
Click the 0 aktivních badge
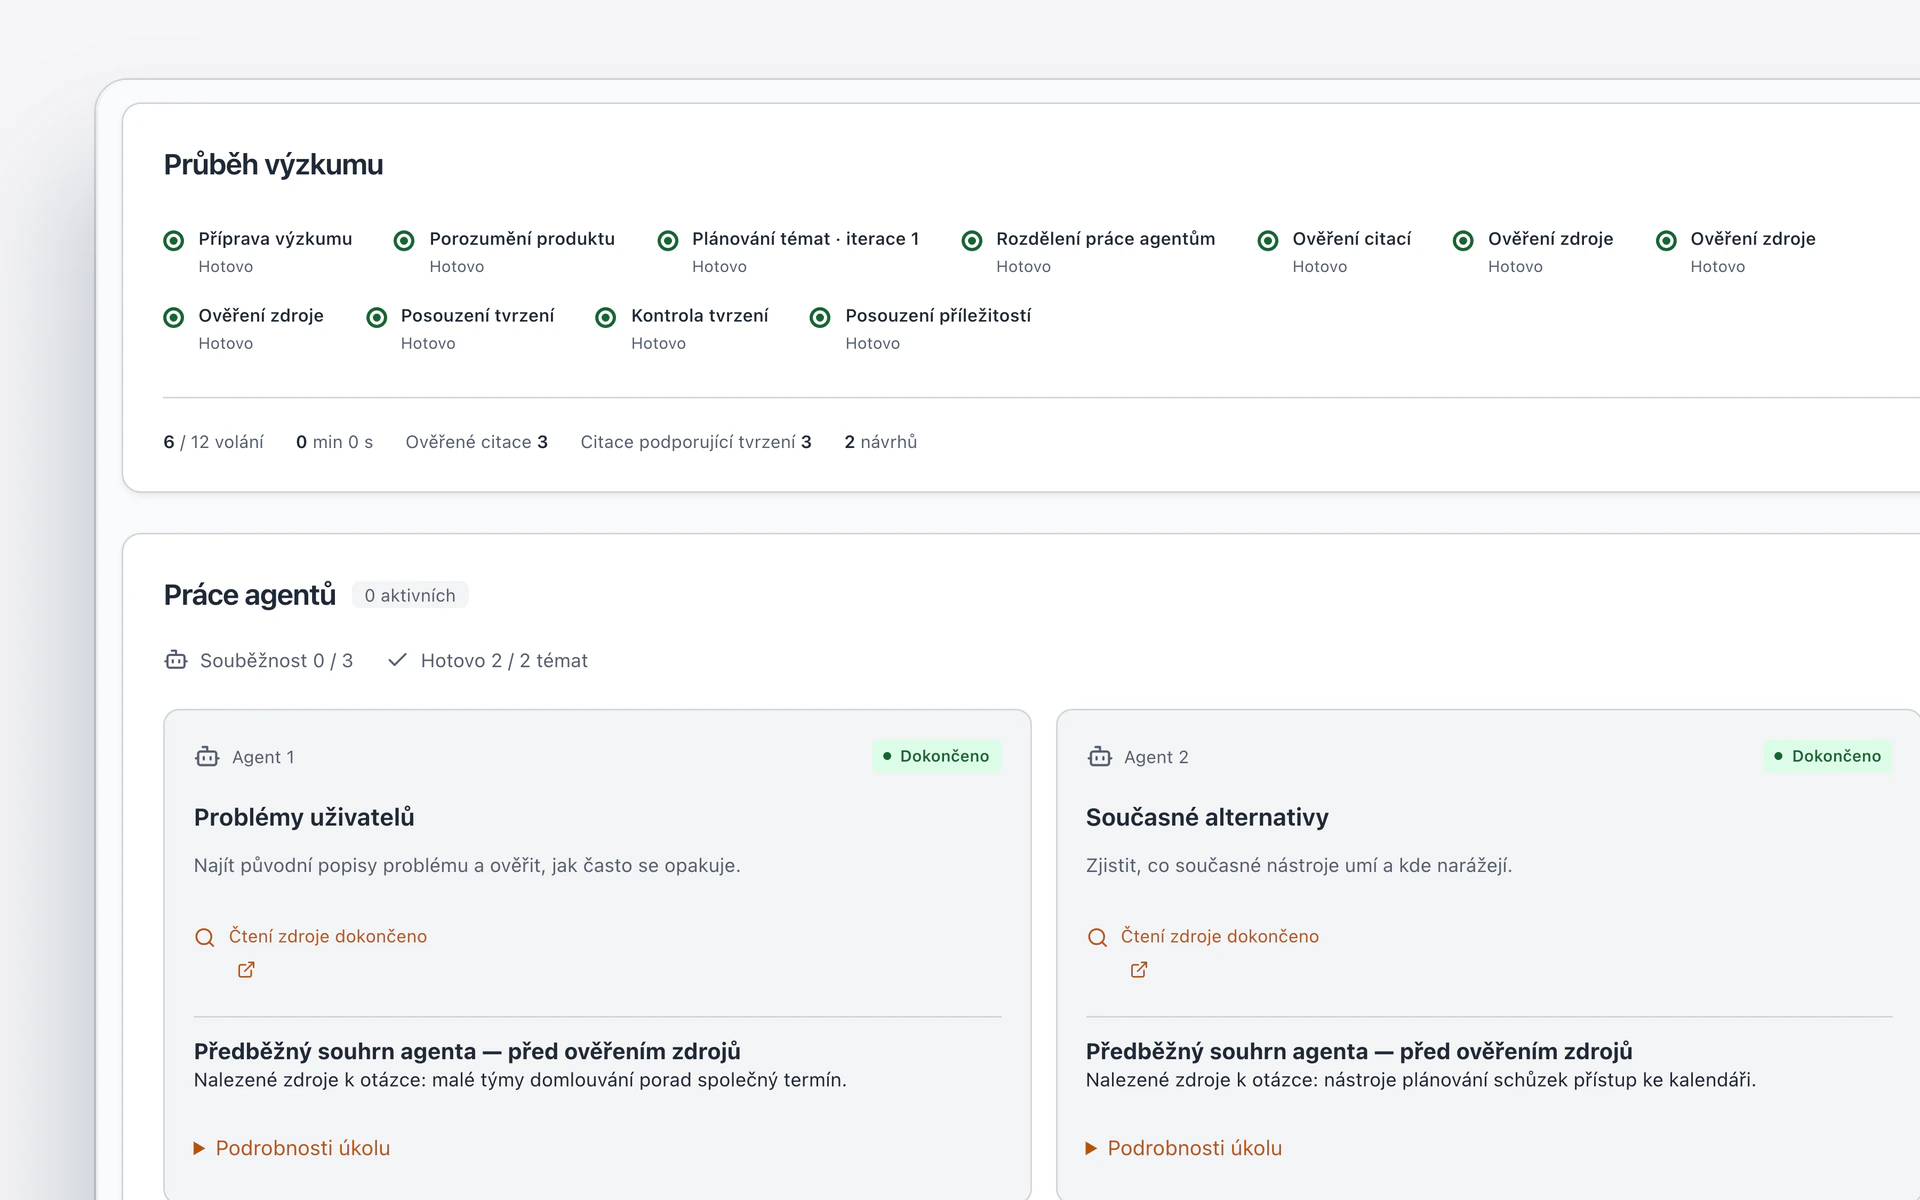click(x=410, y=595)
